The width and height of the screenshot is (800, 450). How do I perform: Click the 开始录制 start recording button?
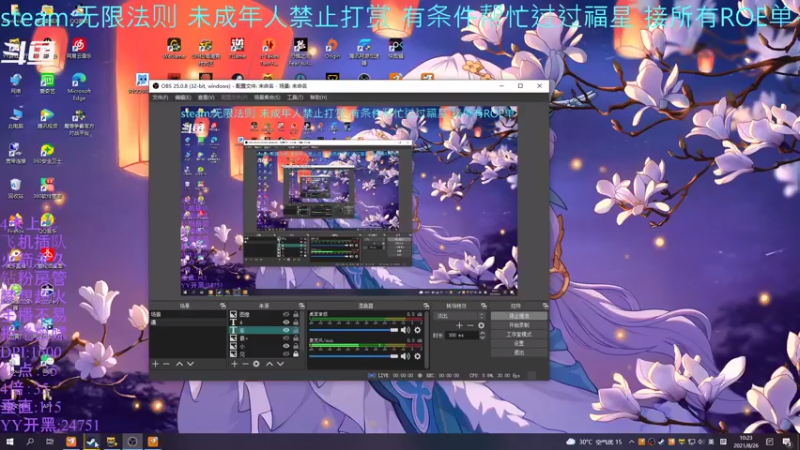tap(519, 326)
